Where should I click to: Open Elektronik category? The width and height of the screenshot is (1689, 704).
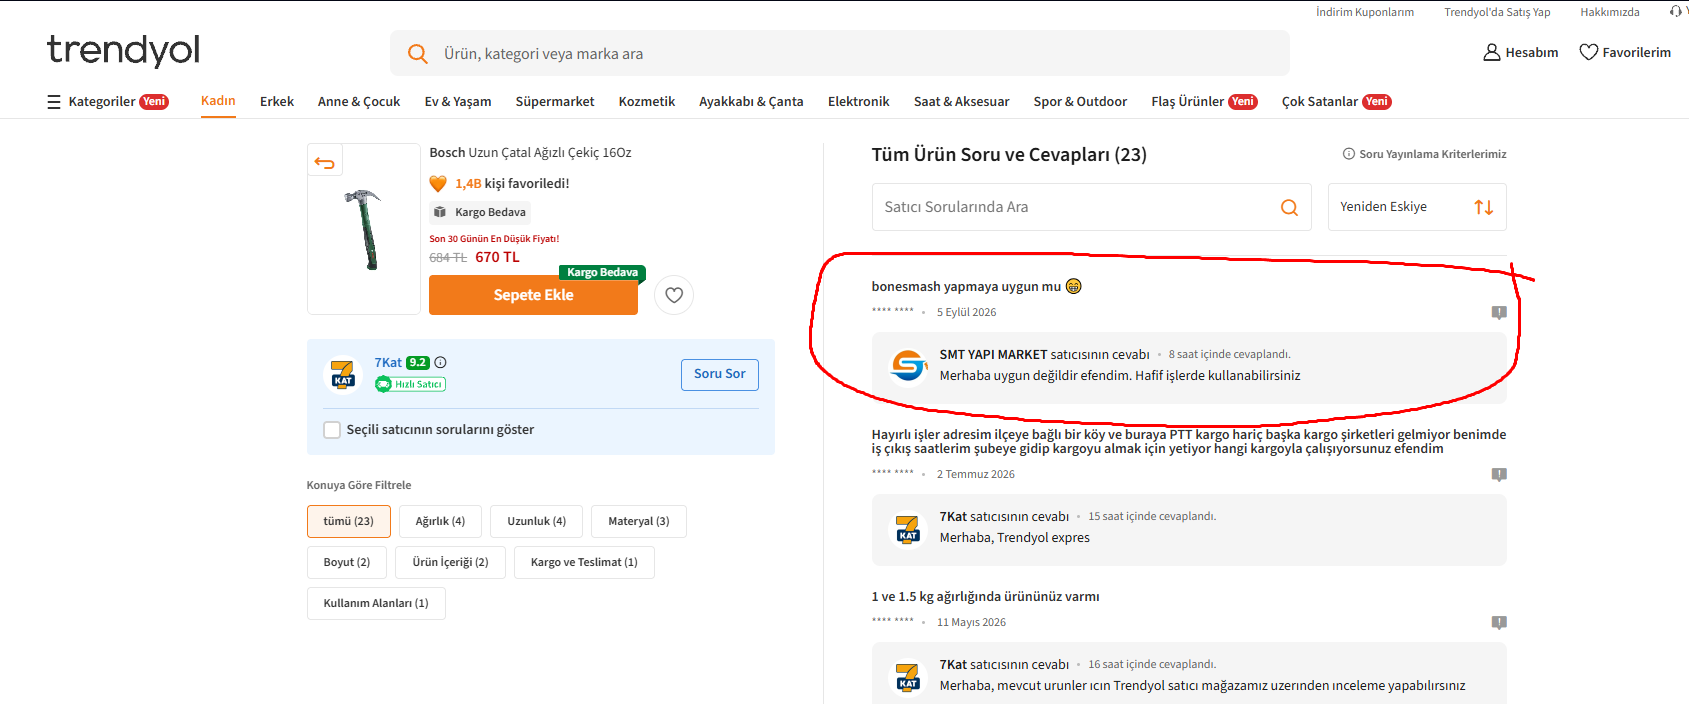tap(859, 102)
